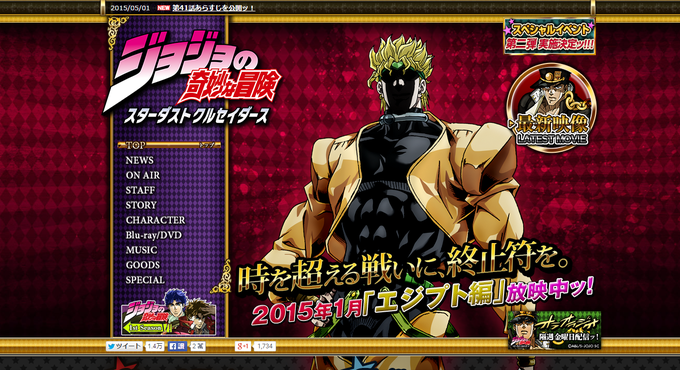Click the 2015年1月 エジプト編 broadcast text
The height and width of the screenshot is (370, 680).
tap(423, 301)
